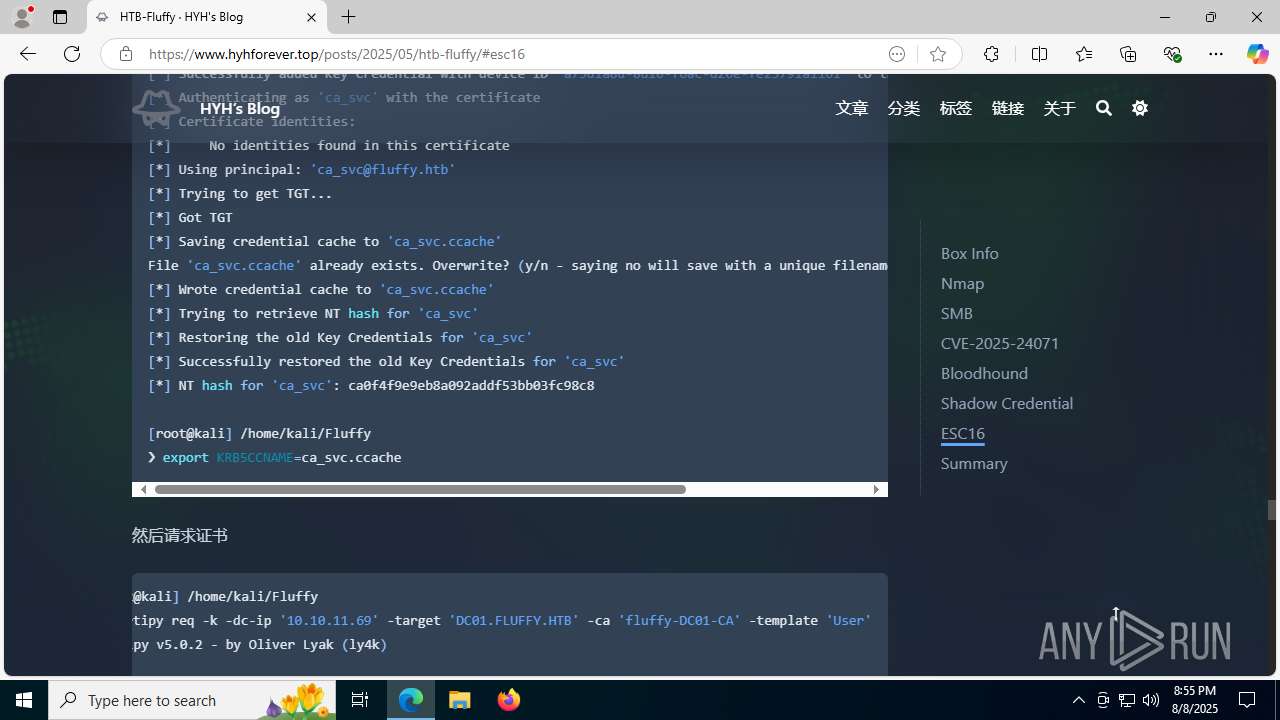Jump to Bloodhound section

(984, 373)
